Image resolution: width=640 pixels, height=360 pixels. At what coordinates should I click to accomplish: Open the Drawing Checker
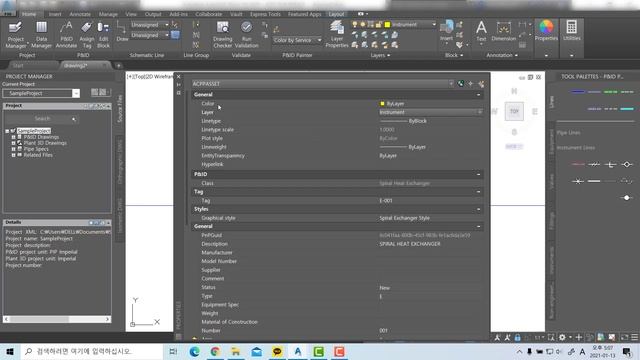coord(222,35)
